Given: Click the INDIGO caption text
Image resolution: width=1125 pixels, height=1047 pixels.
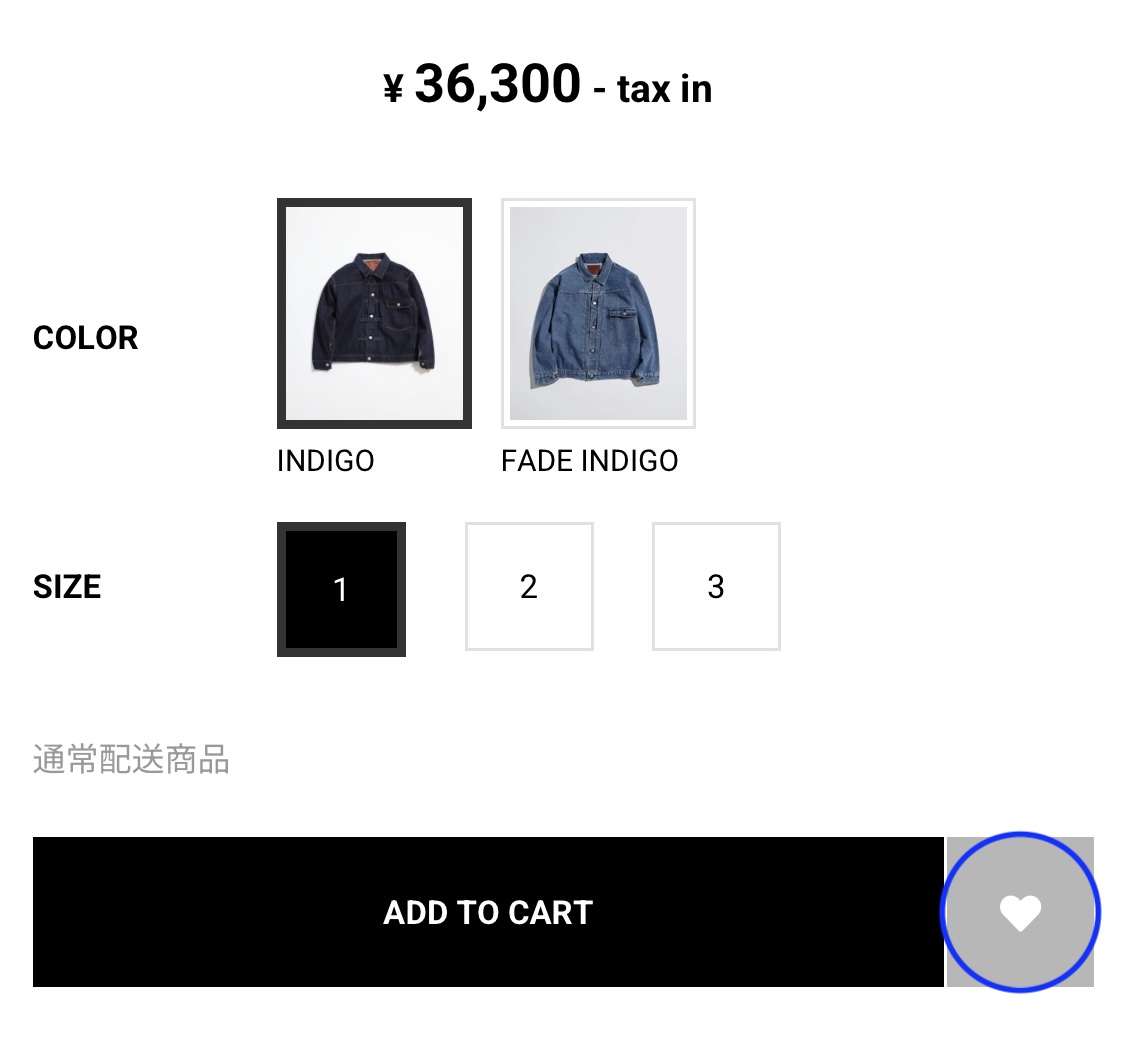Looking at the screenshot, I should pyautogui.click(x=326, y=461).
